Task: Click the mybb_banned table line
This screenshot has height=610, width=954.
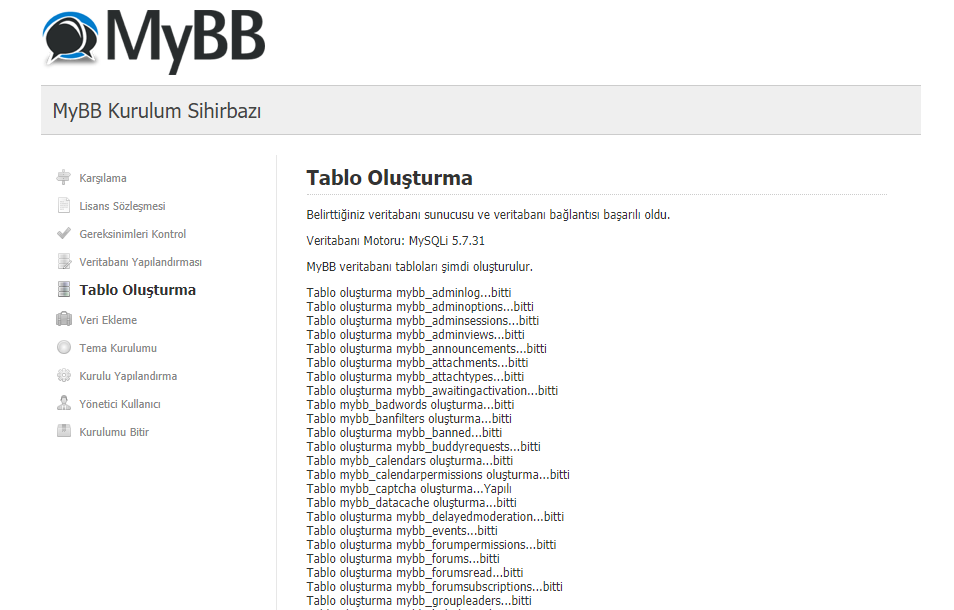Action: click(x=404, y=432)
